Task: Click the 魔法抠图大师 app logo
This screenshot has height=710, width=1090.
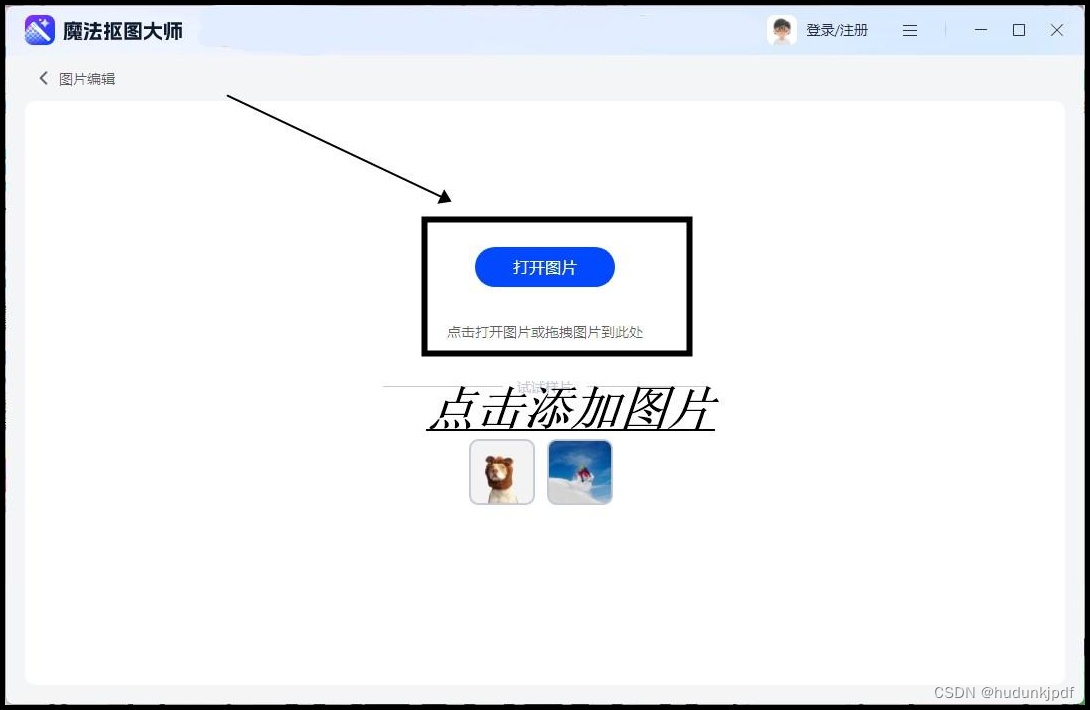Action: tap(39, 29)
